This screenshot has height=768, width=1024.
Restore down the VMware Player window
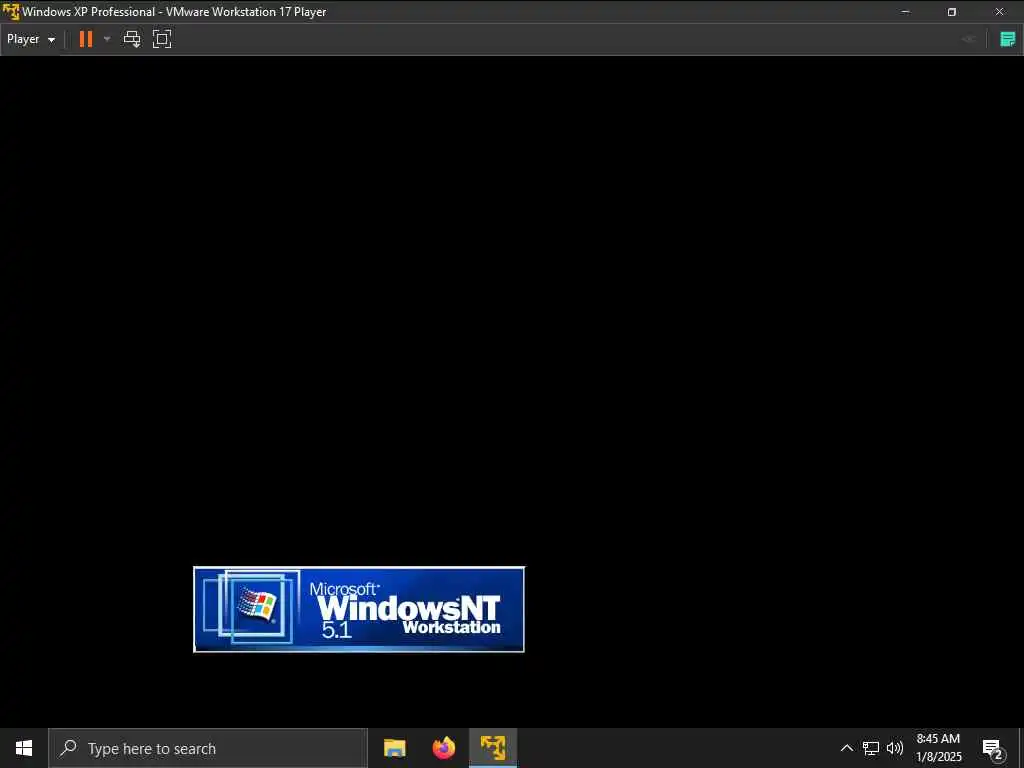tap(952, 12)
